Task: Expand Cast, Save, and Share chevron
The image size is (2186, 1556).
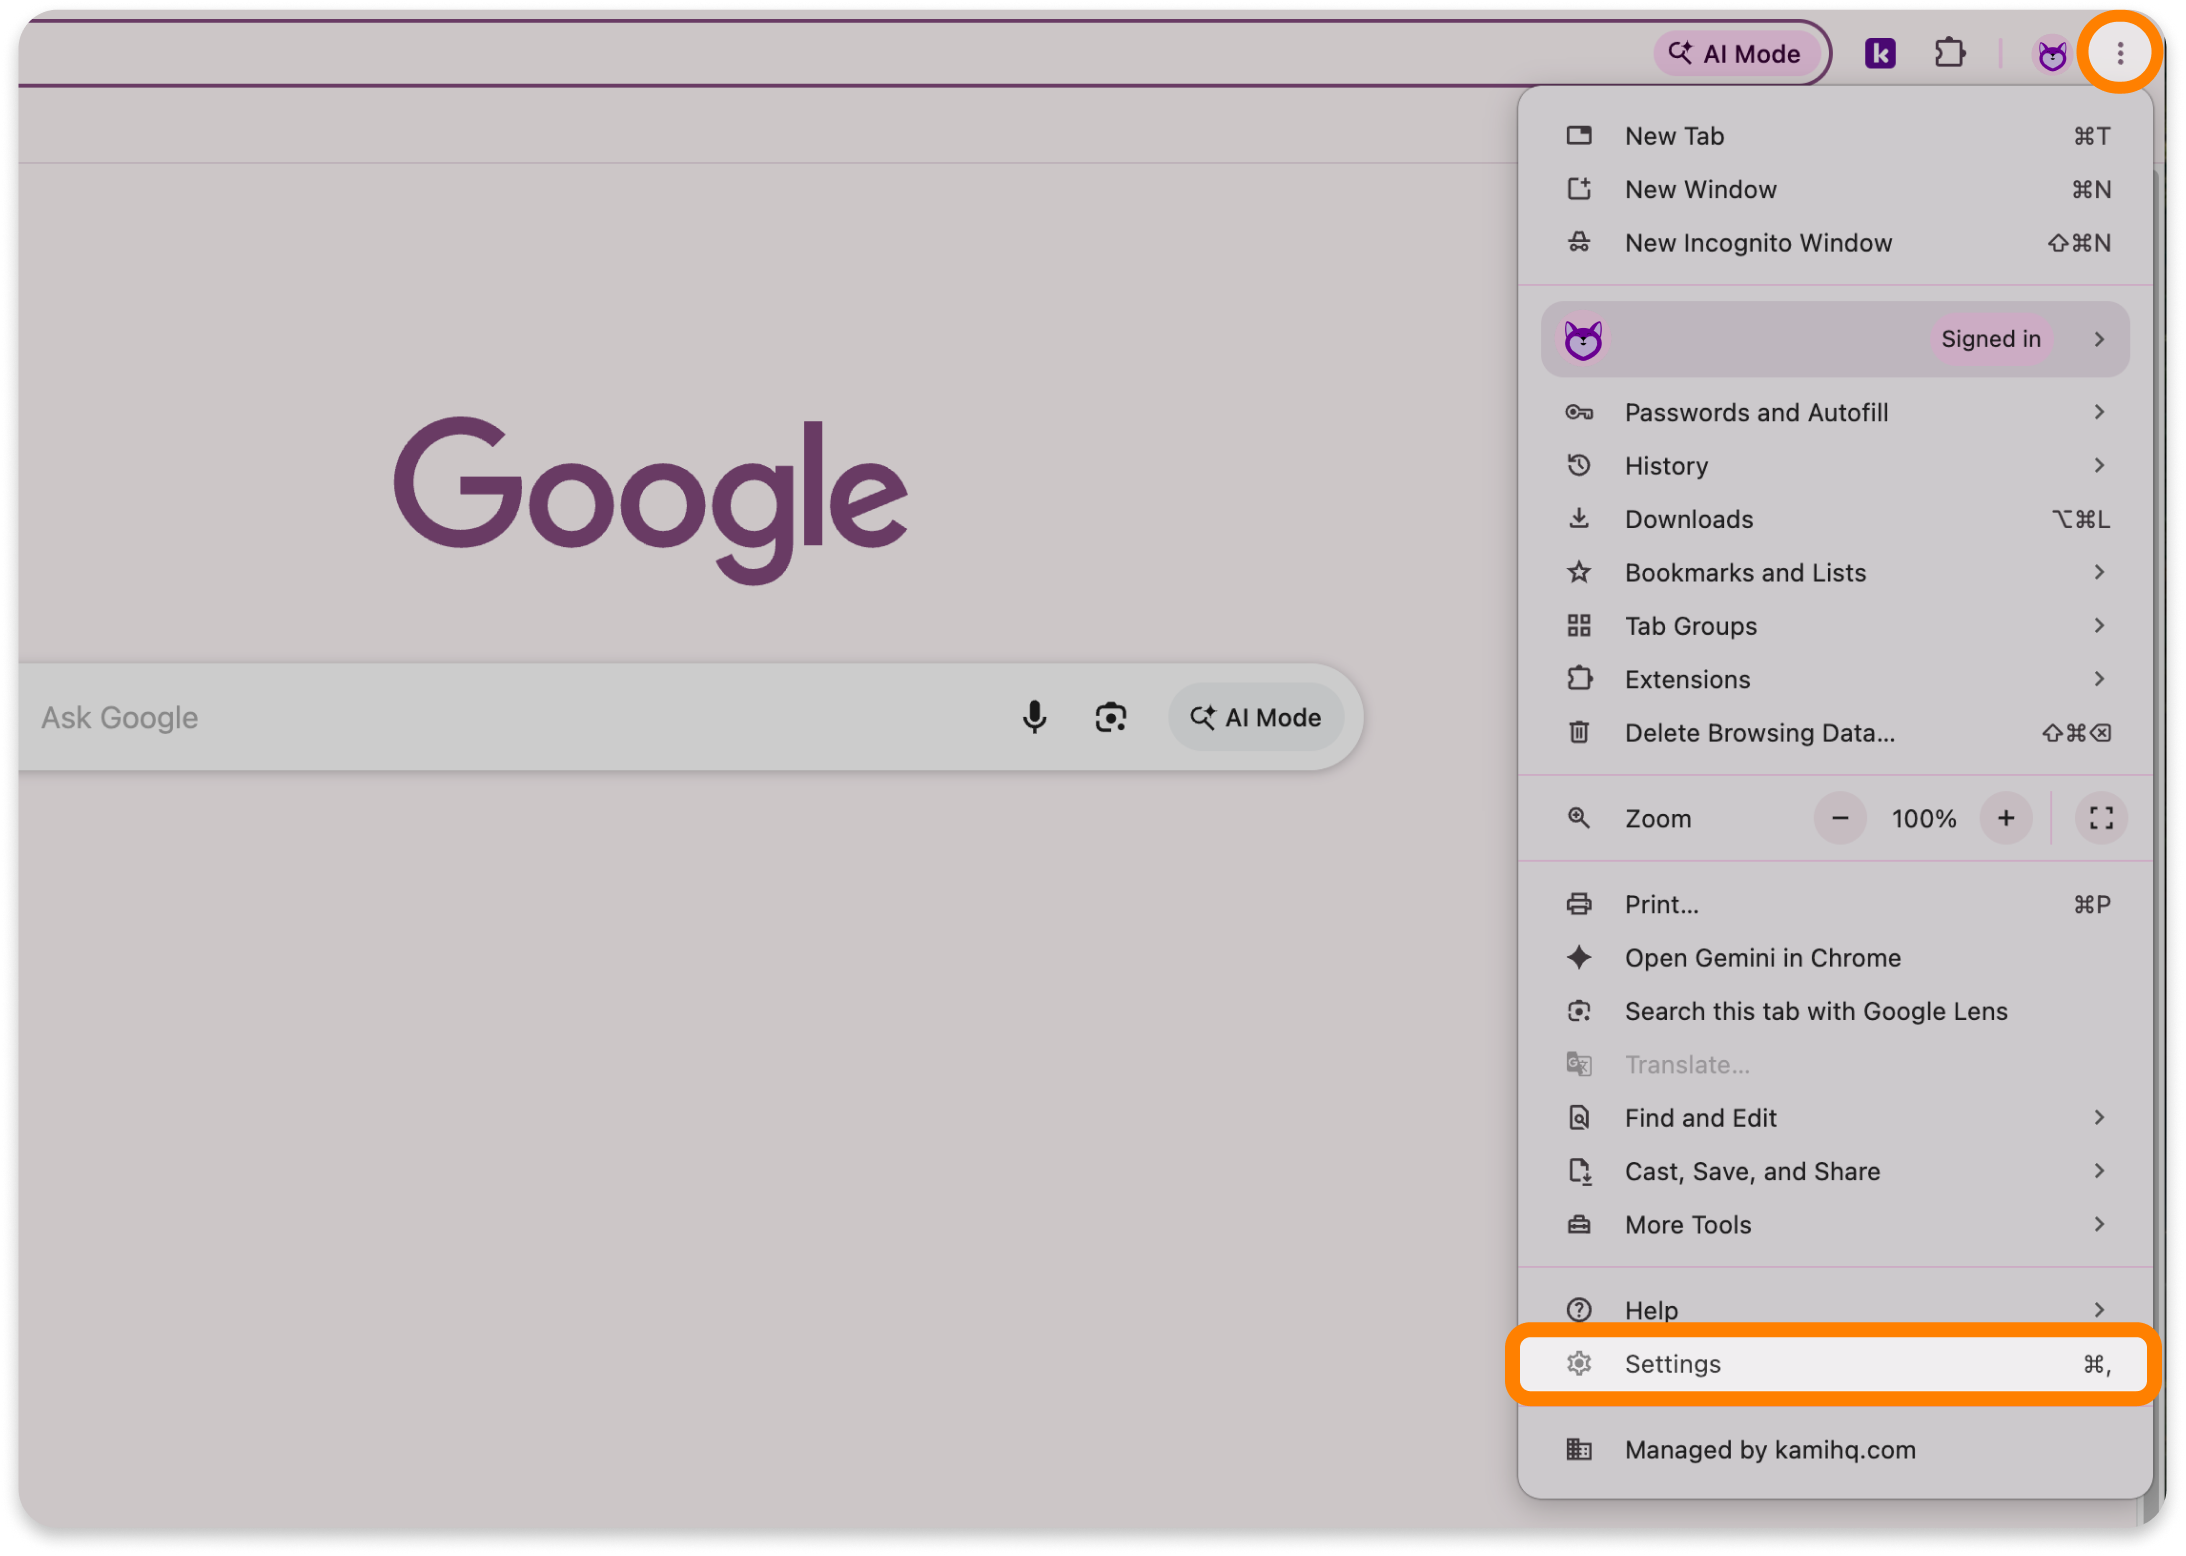Action: click(2099, 1171)
